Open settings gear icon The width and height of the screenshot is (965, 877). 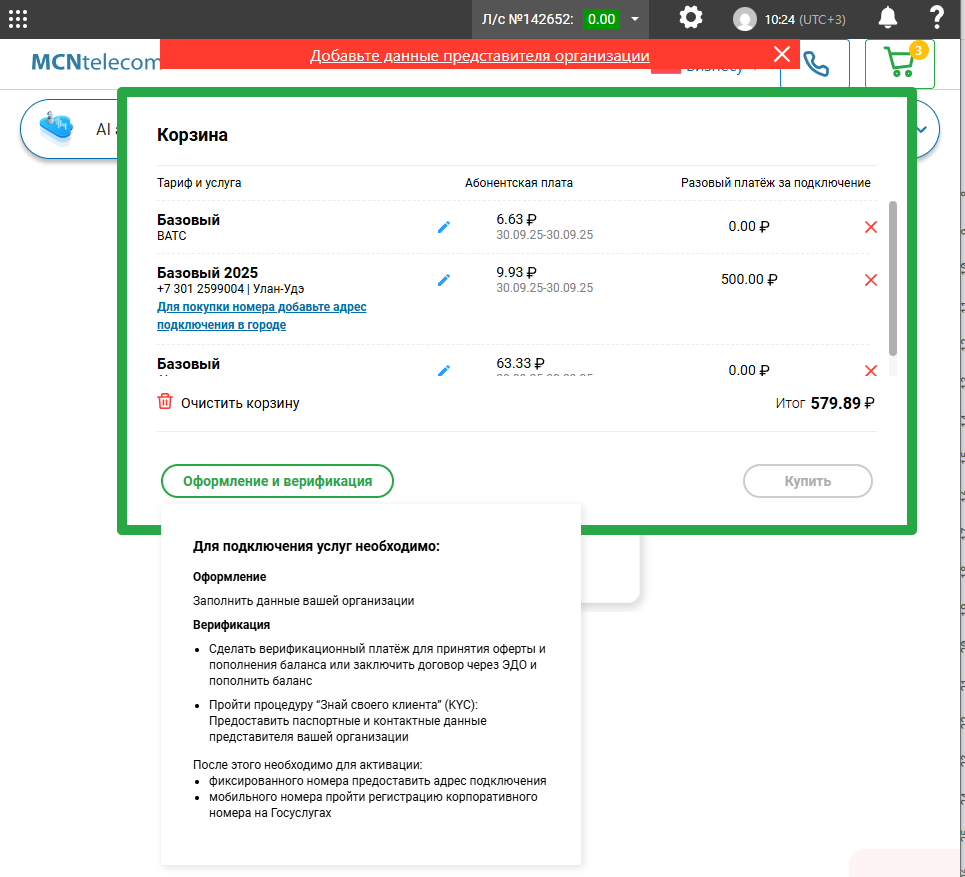click(x=690, y=18)
